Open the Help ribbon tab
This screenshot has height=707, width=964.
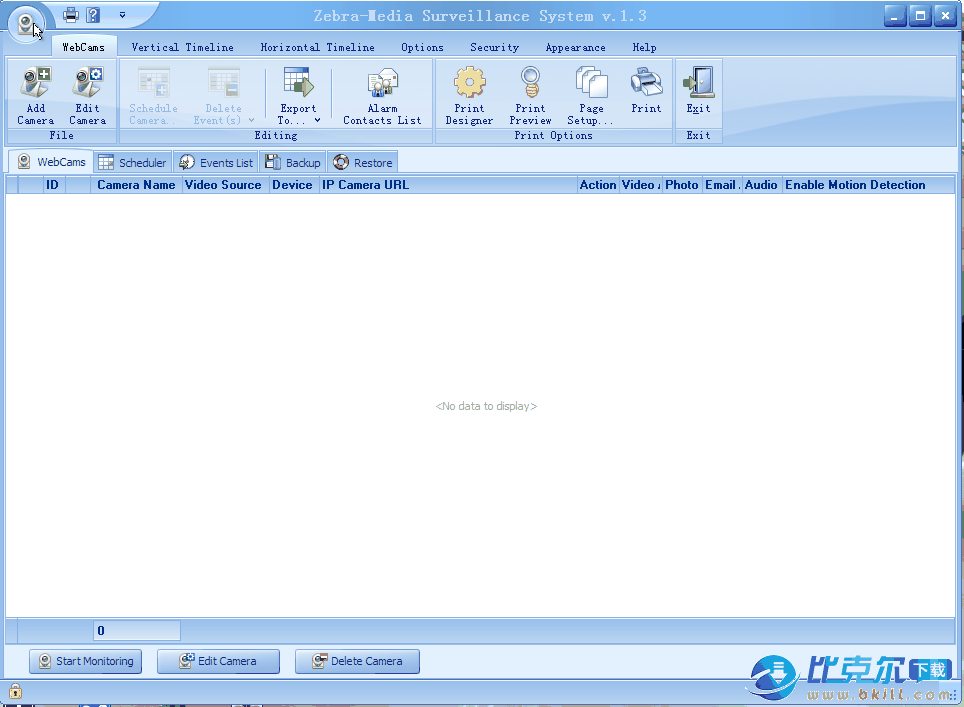tap(644, 47)
